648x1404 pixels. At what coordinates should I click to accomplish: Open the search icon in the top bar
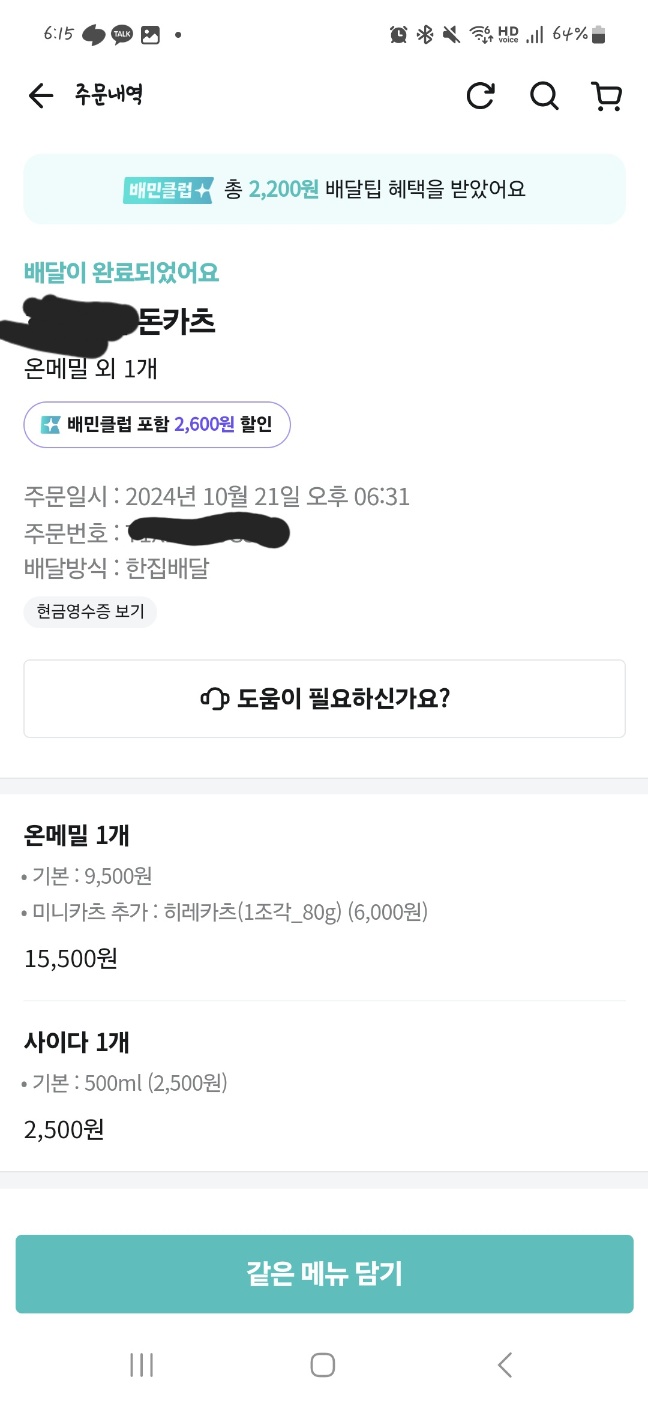point(544,96)
